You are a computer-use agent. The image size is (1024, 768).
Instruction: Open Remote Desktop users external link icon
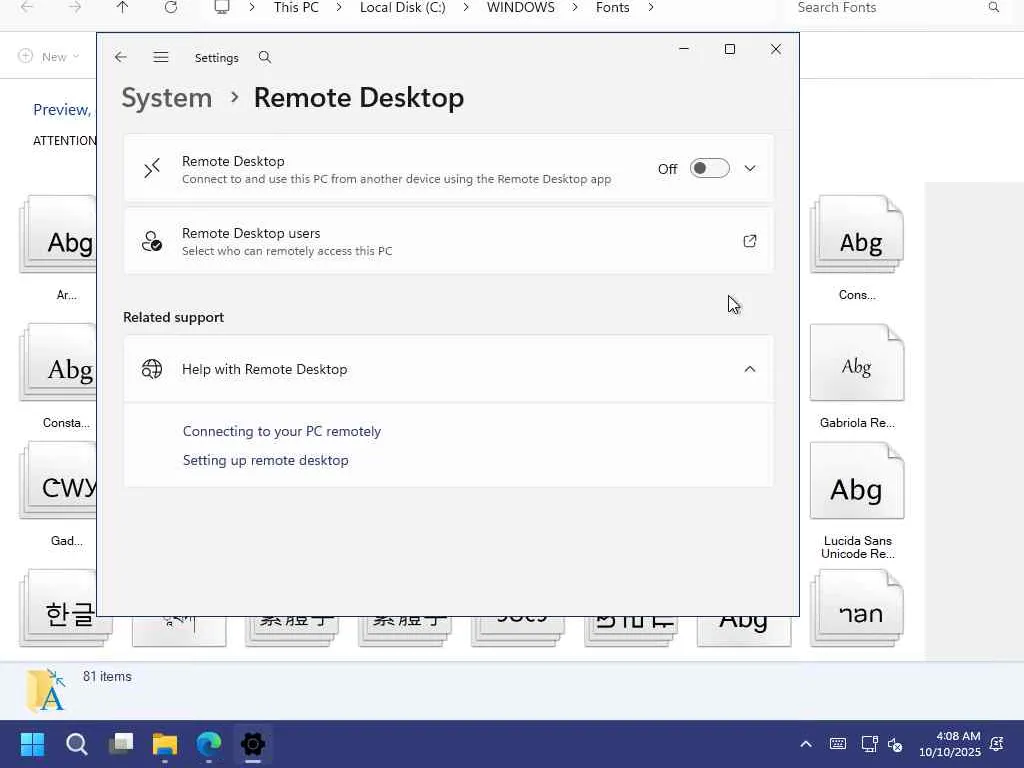coord(750,241)
